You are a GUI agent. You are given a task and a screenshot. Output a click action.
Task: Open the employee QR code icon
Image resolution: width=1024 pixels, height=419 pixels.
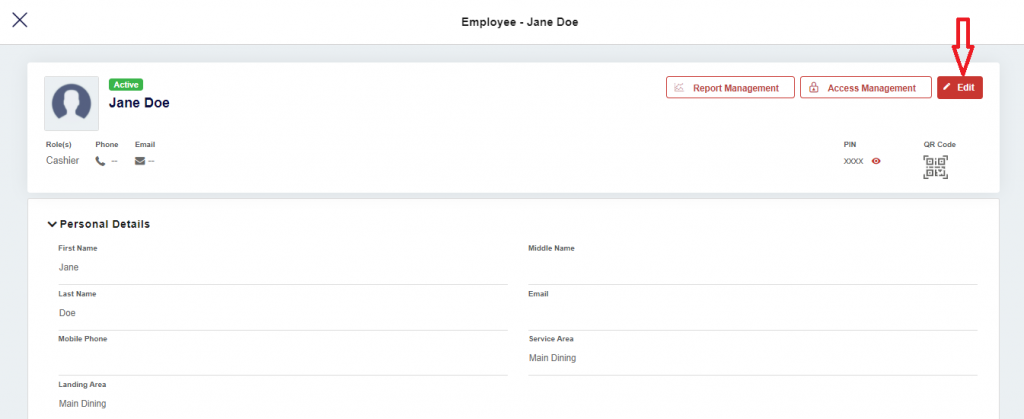935,167
